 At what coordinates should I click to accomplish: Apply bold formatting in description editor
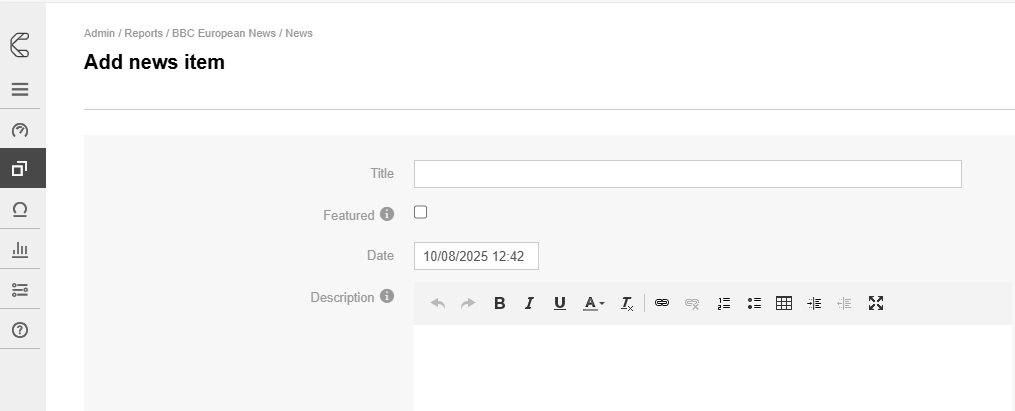coord(500,304)
